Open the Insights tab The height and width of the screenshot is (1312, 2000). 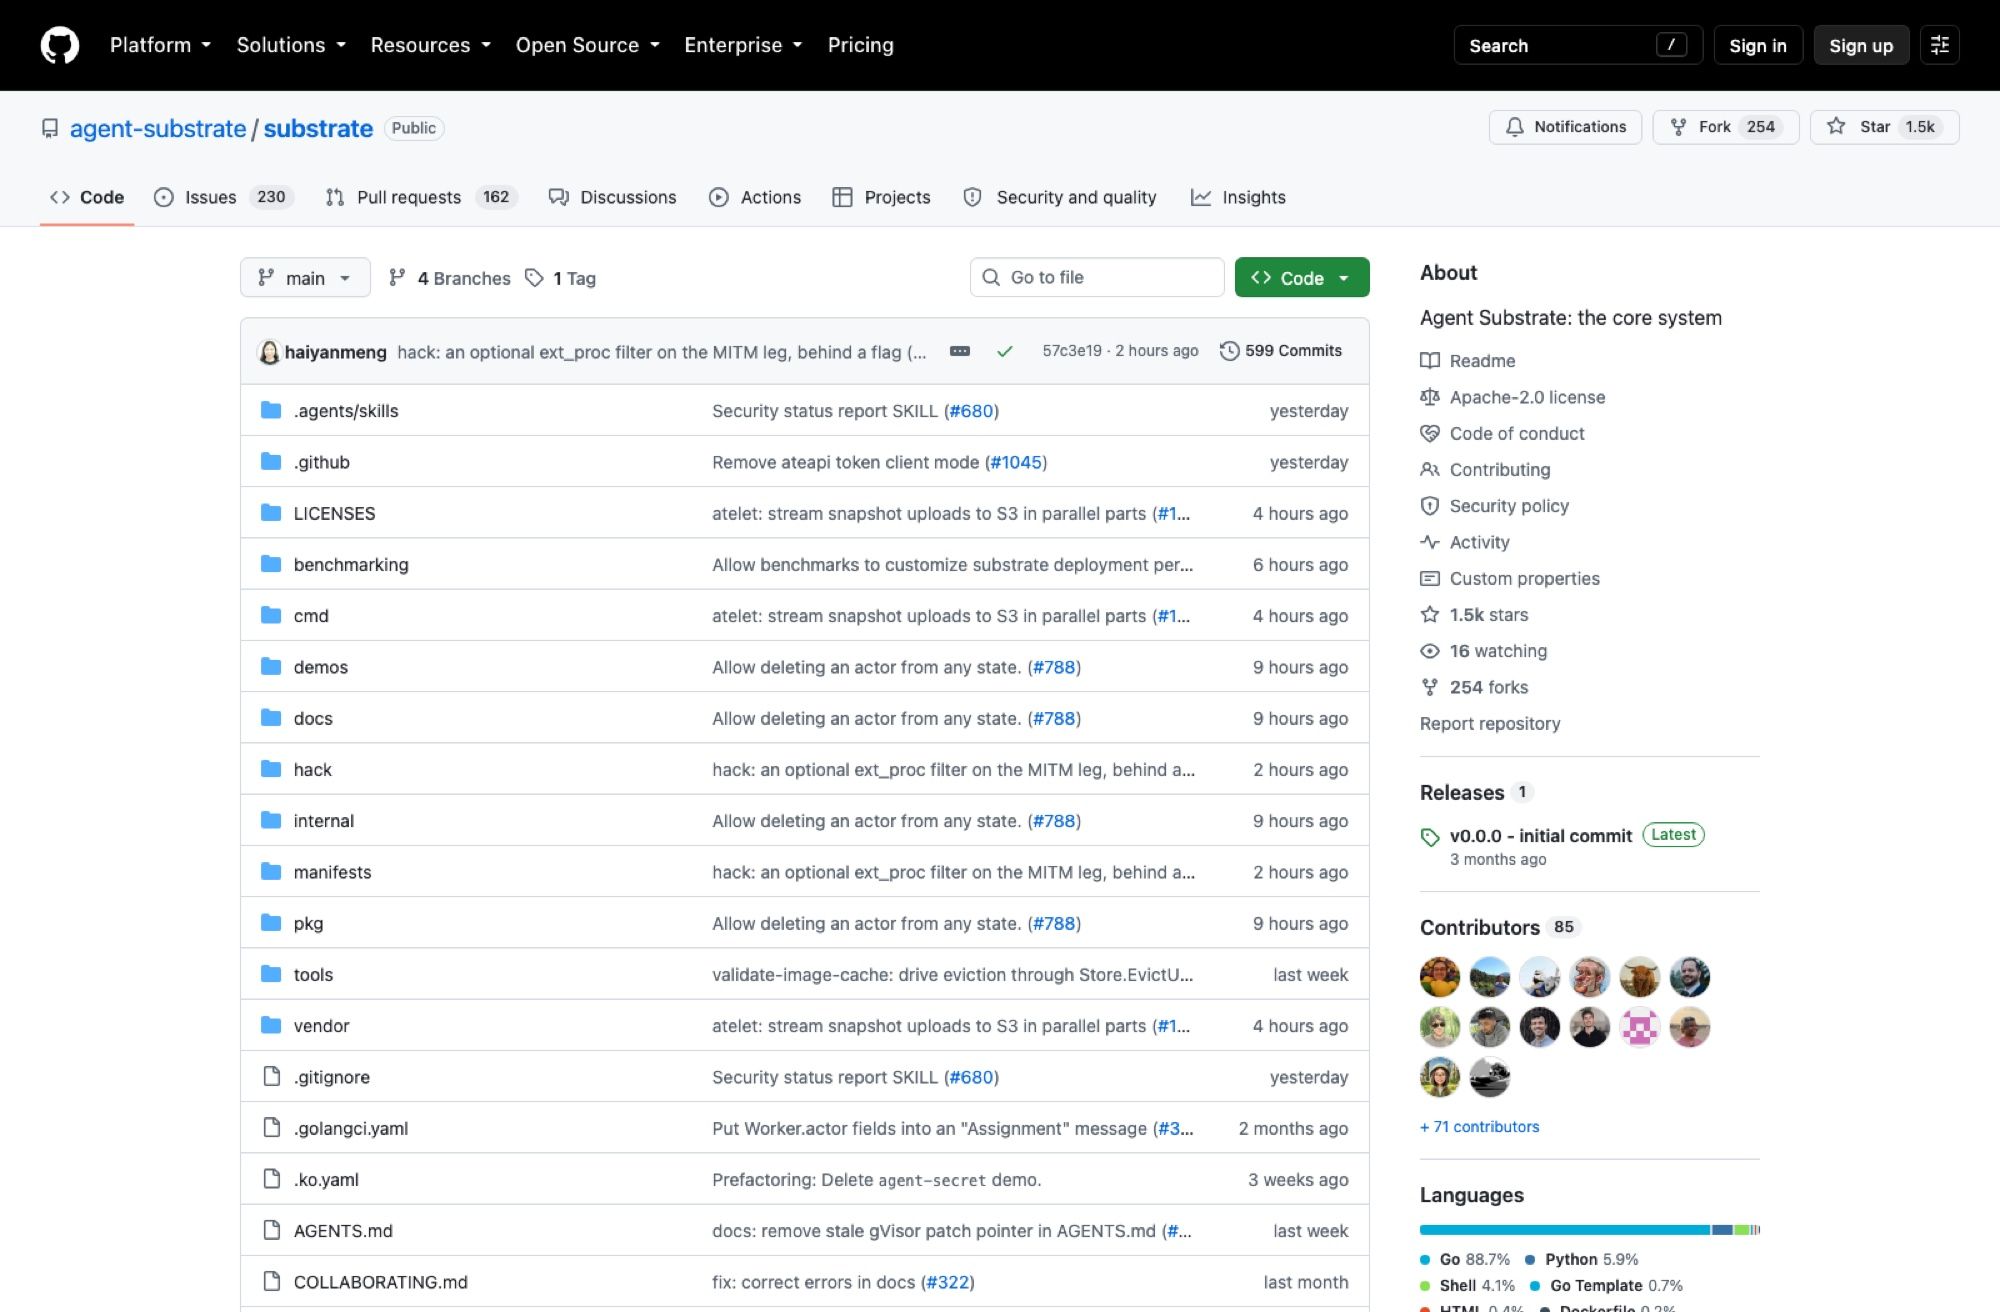[x=1238, y=197]
